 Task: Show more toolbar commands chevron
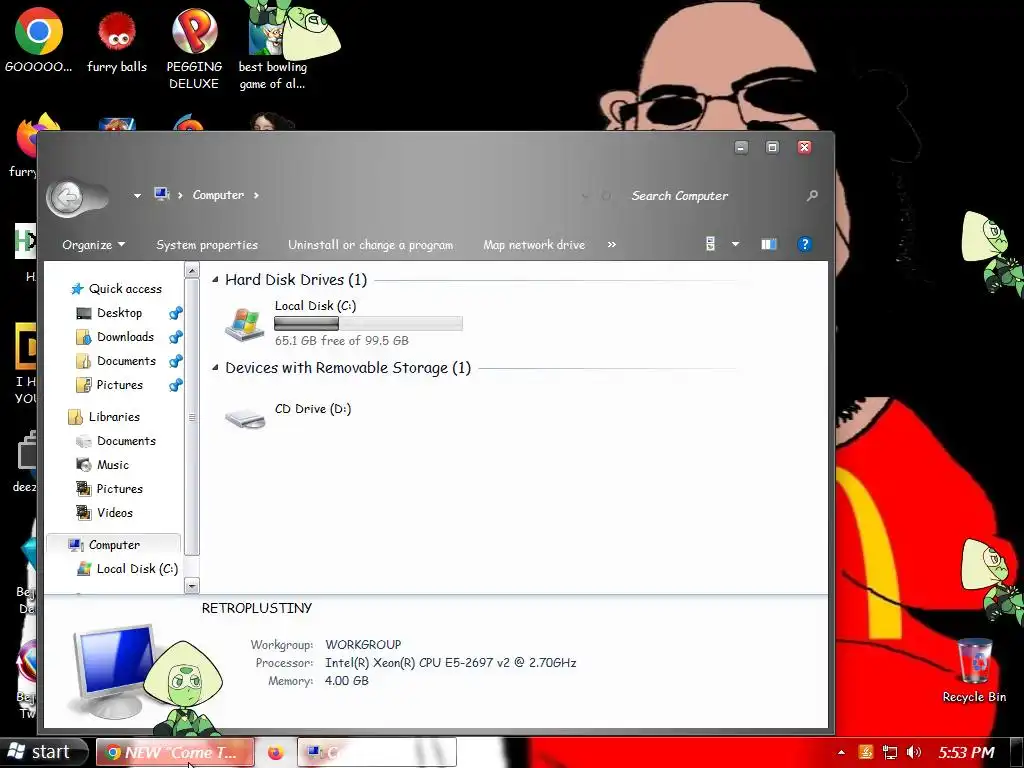pos(611,244)
